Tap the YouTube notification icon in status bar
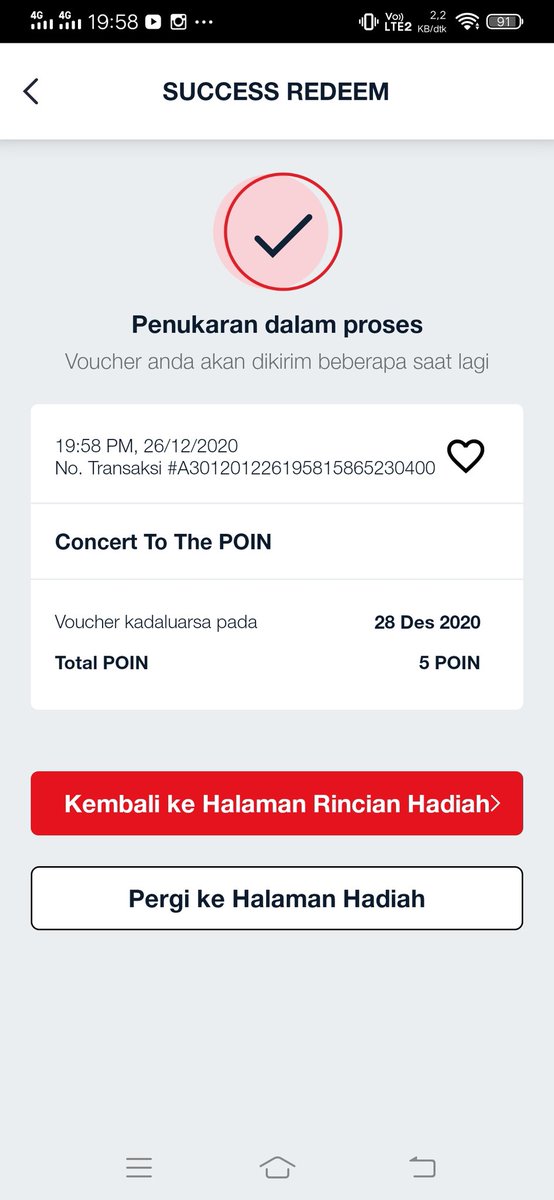554x1200 pixels. click(153, 21)
